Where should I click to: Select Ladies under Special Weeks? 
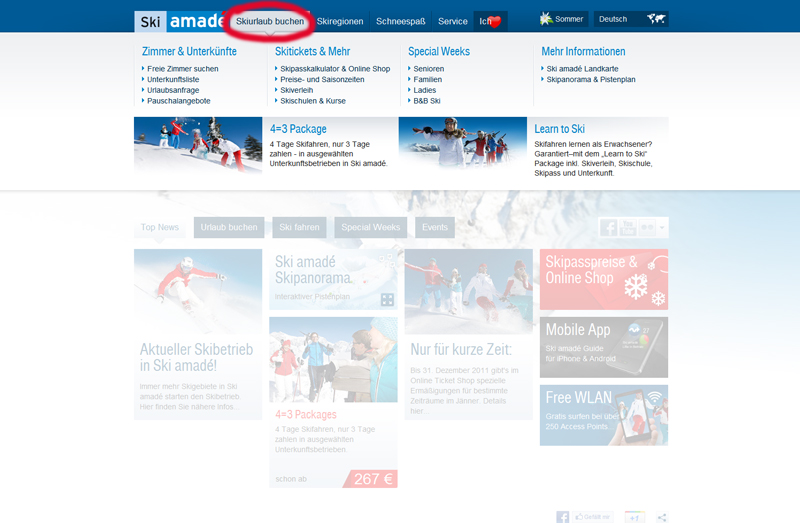(424, 90)
